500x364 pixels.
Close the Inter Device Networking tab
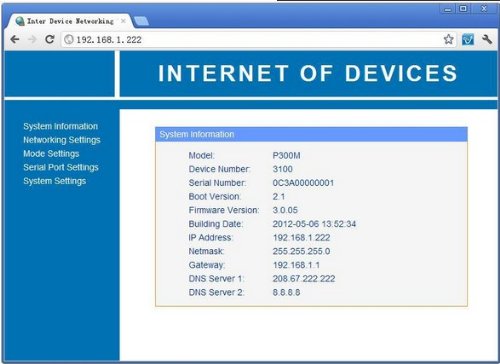pos(123,21)
